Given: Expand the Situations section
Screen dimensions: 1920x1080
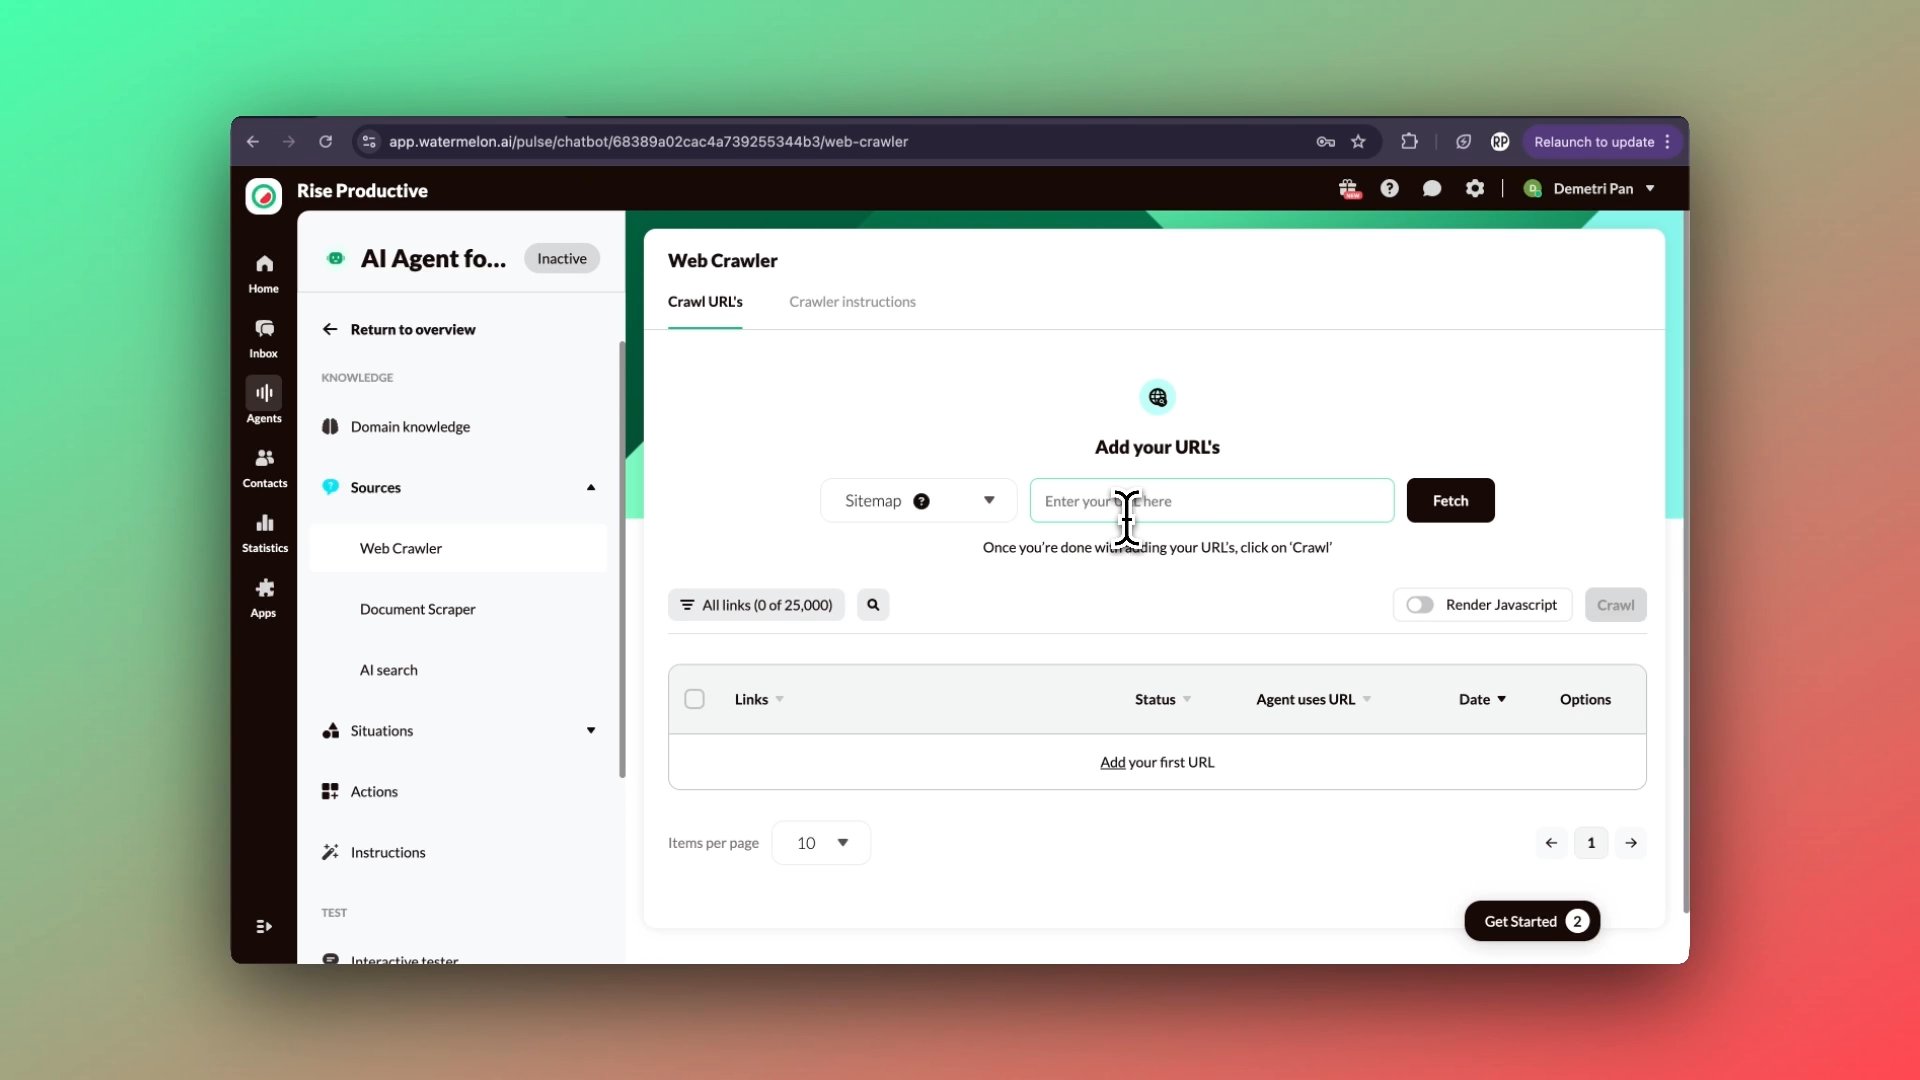Looking at the screenshot, I should coord(591,731).
